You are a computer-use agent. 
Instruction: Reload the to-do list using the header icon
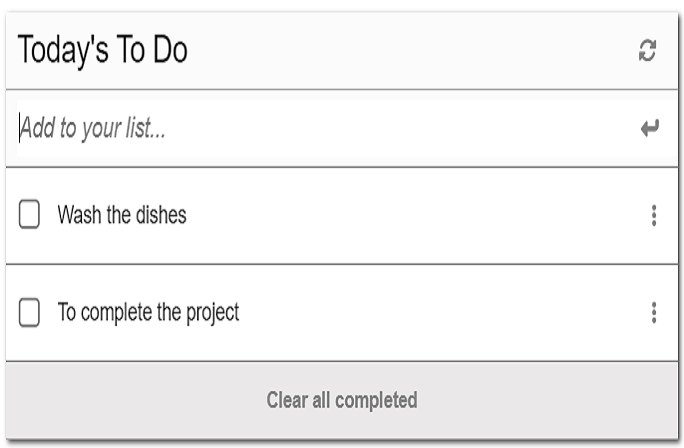pos(648,51)
